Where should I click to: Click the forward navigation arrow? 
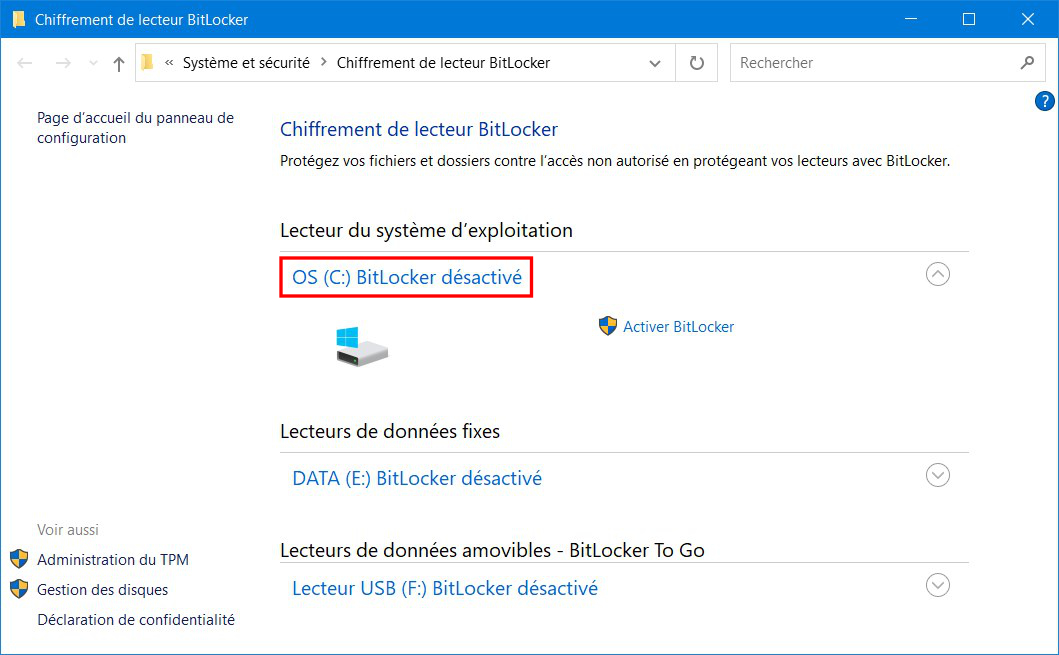click(63, 63)
